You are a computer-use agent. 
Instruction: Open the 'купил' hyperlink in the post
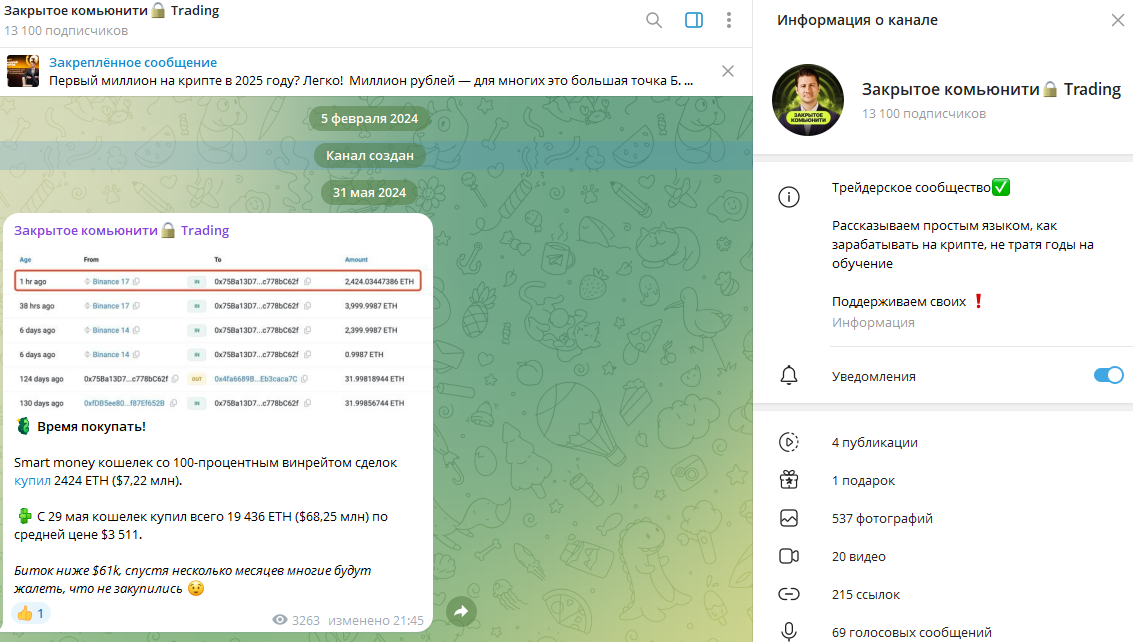point(32,480)
